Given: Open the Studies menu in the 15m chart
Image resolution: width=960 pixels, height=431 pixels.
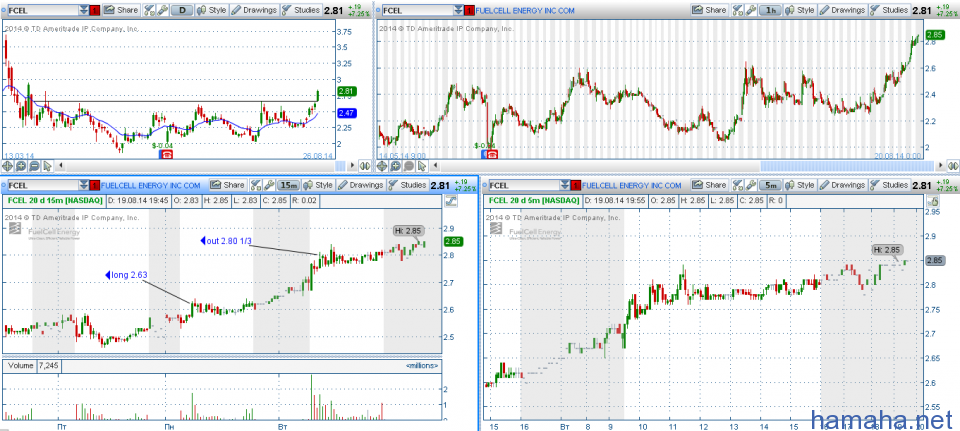Looking at the screenshot, I should click(x=407, y=186).
